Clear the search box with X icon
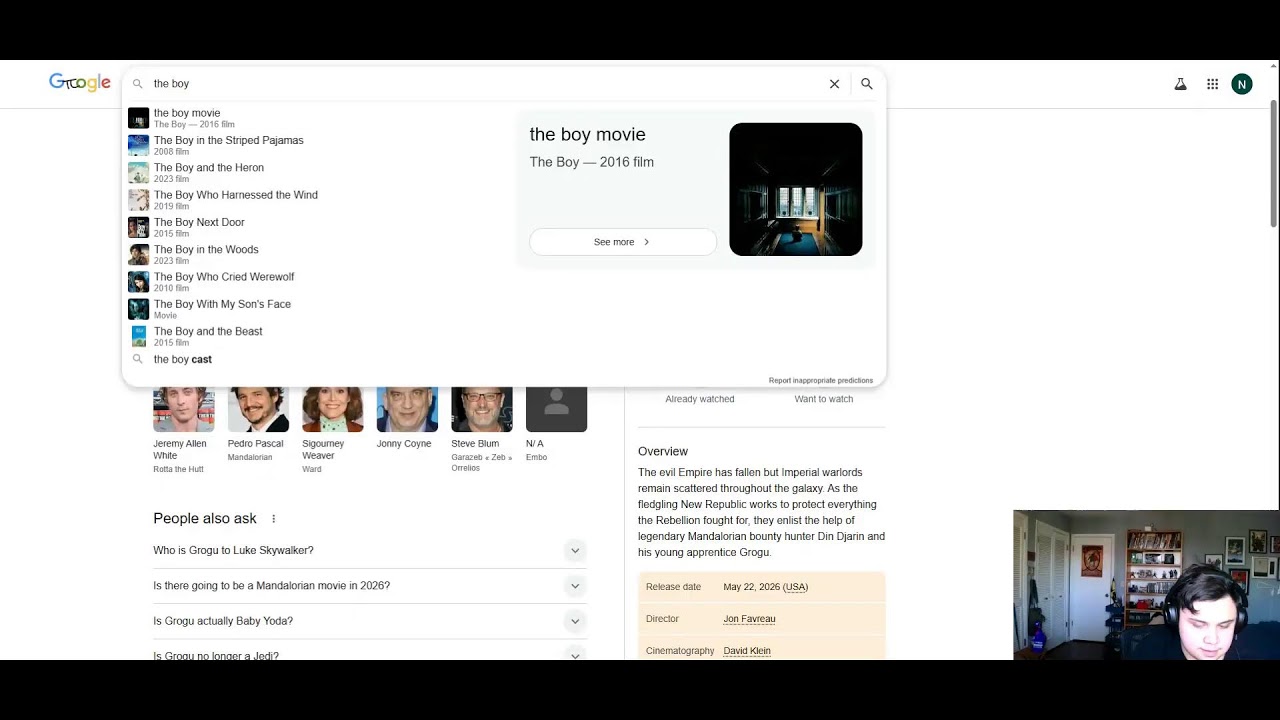This screenshot has width=1280, height=720. 834,84
